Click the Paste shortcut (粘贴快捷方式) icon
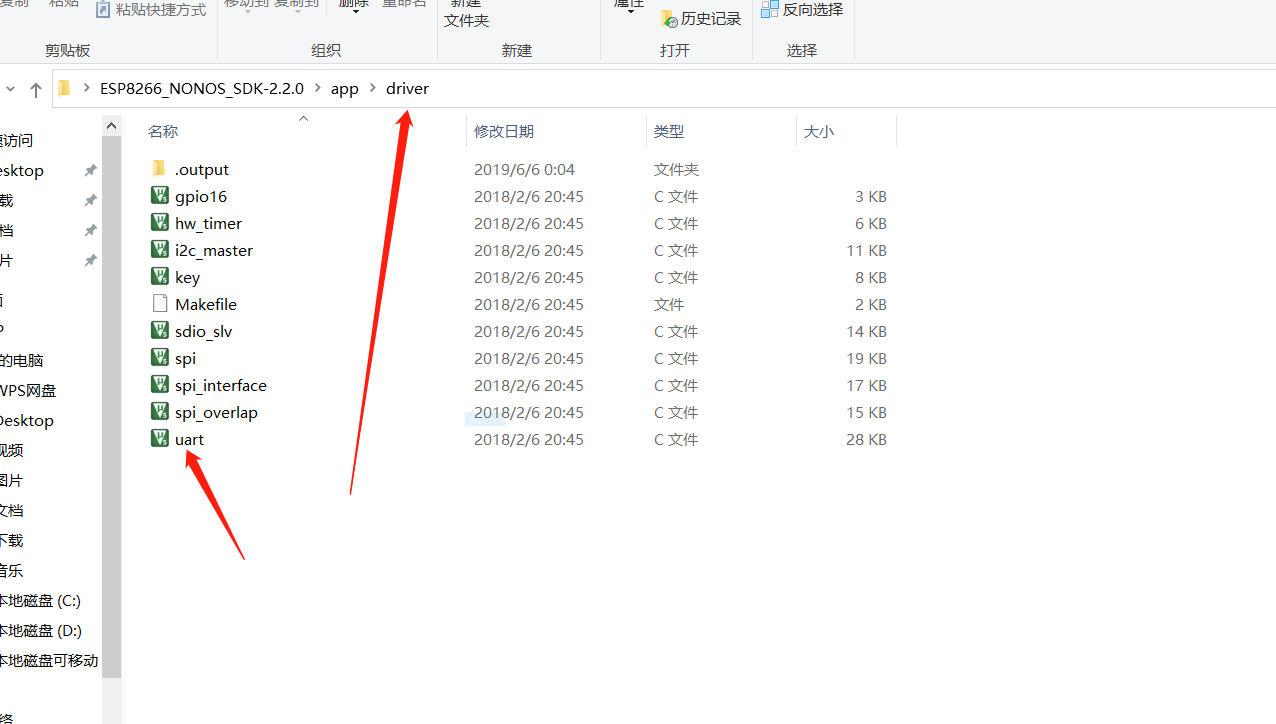Screen dimensions: 1276x724 [103, 9]
